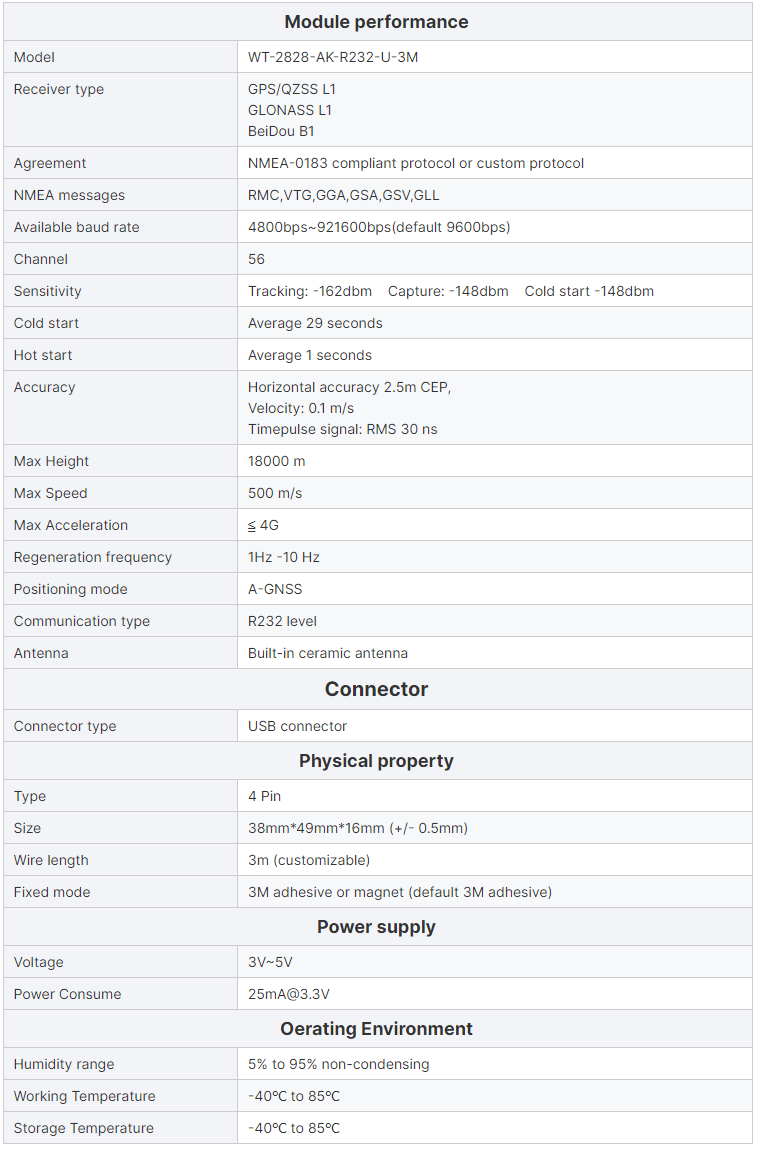
Task: Click the Max Height 18000 m value
Action: [277, 461]
